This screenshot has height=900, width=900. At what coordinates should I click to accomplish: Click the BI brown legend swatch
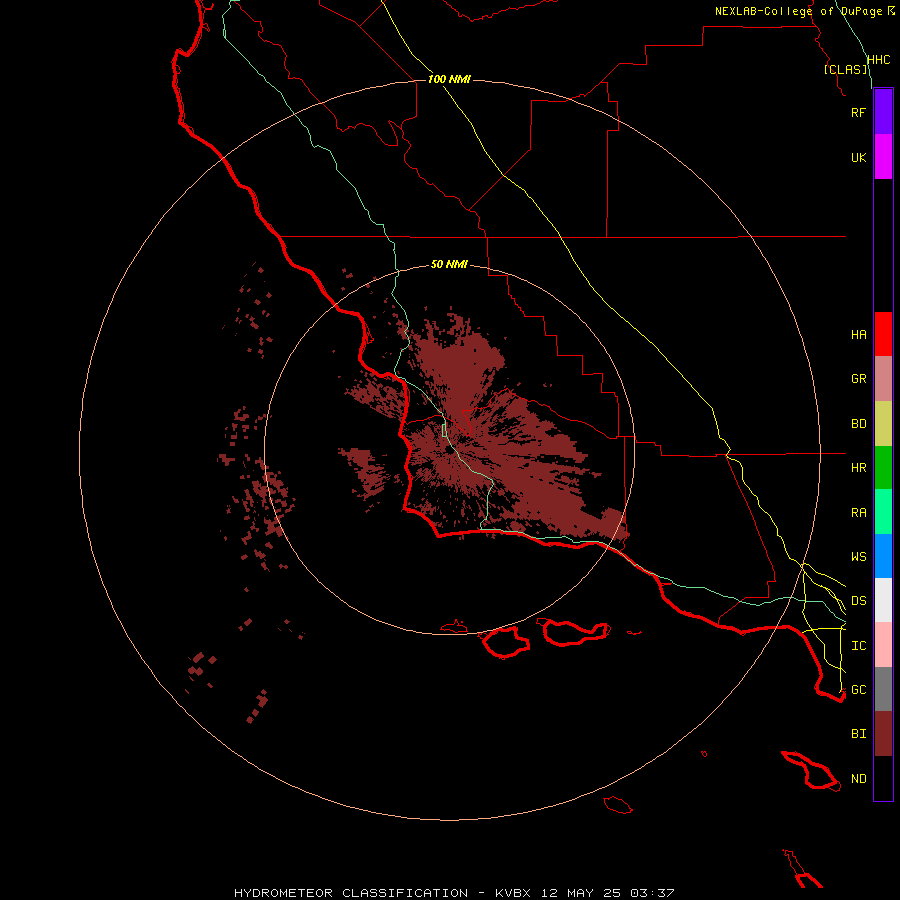click(x=883, y=734)
